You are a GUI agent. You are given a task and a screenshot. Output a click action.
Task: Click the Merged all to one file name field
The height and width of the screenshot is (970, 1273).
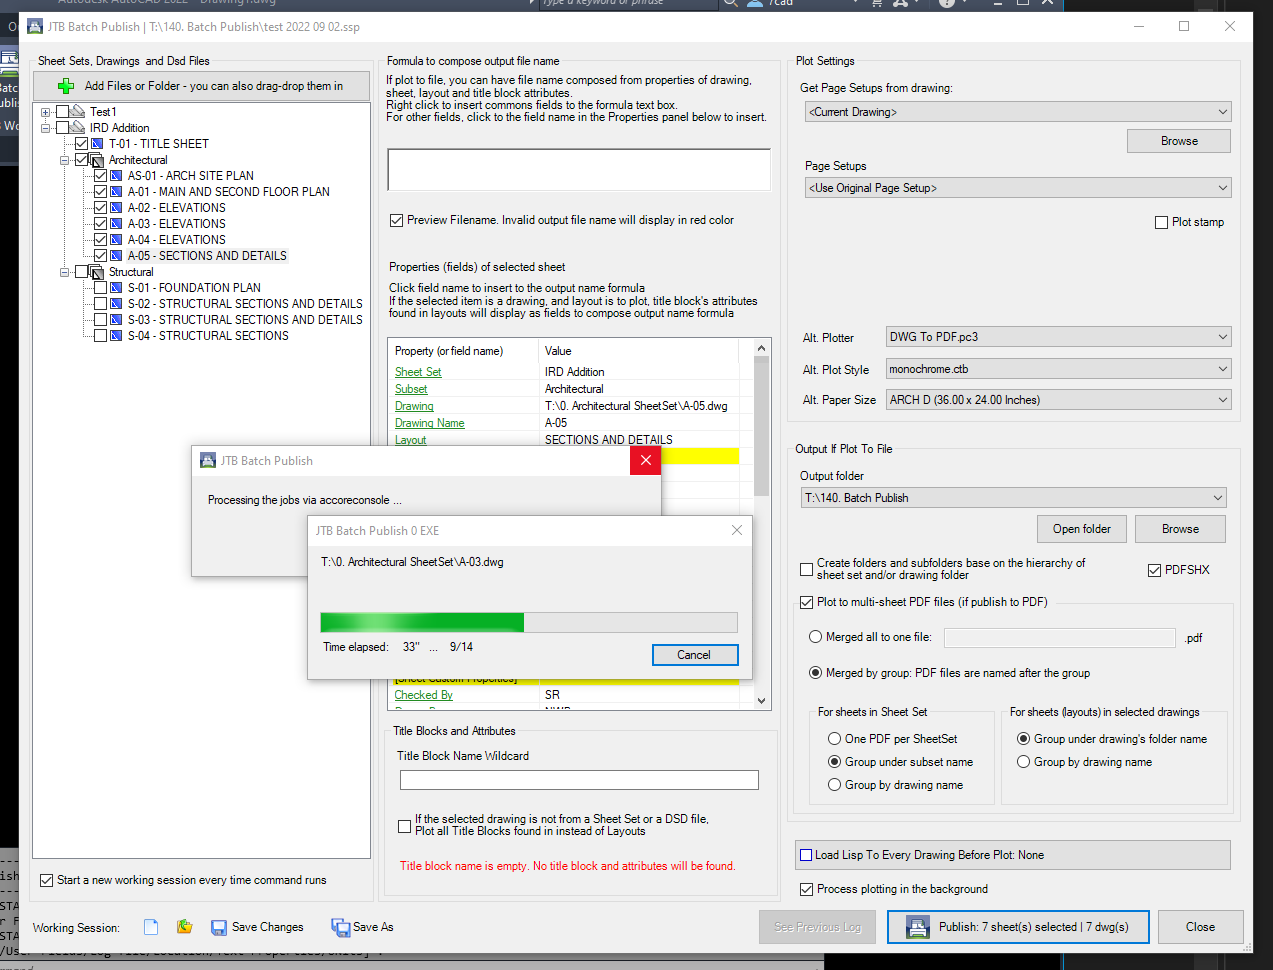click(x=1060, y=638)
